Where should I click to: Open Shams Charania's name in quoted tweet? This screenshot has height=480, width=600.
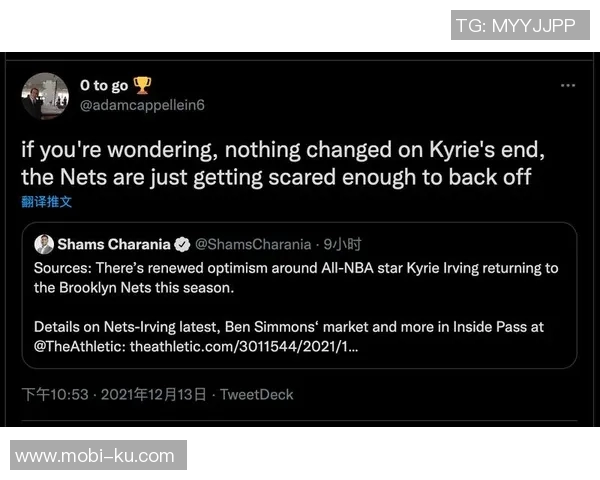[114, 244]
